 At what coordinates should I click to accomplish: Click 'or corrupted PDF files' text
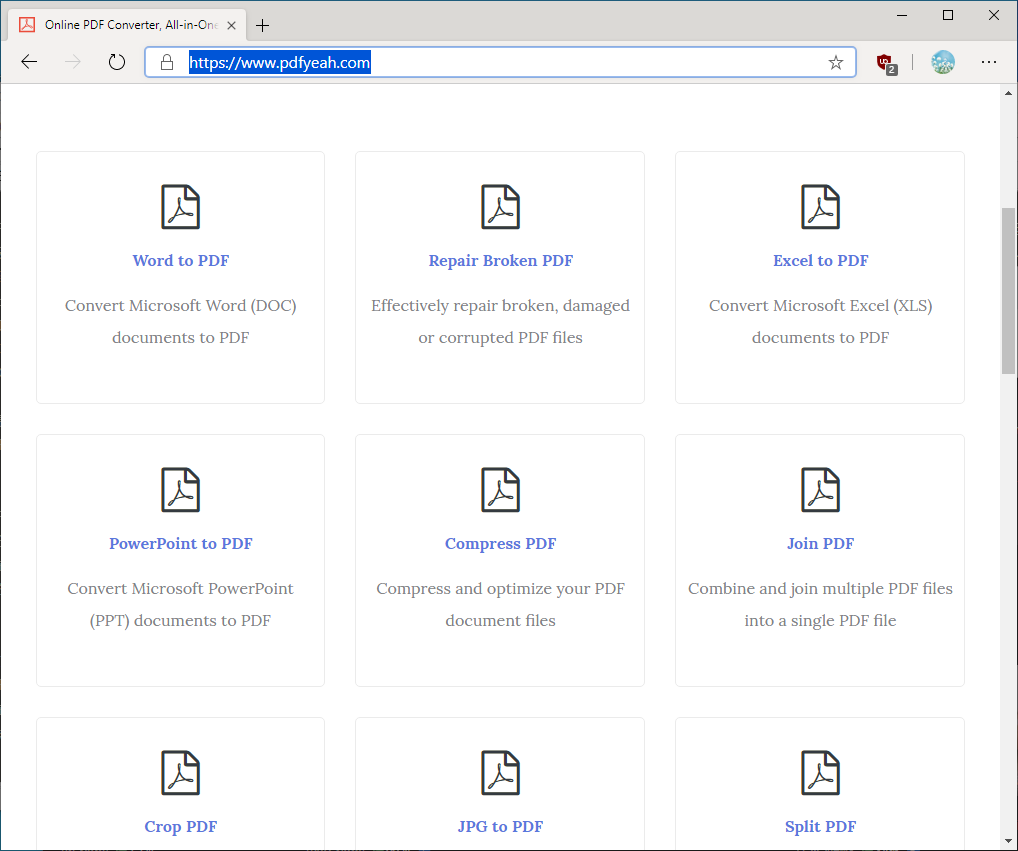tap(501, 338)
